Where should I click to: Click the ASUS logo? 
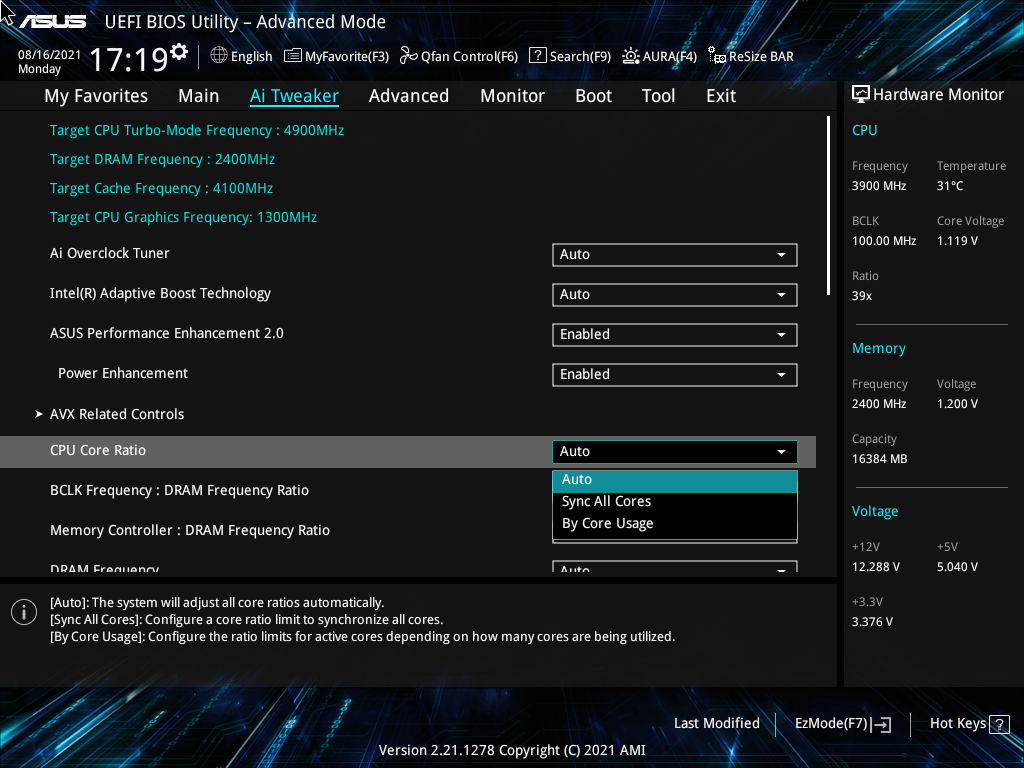[52, 22]
